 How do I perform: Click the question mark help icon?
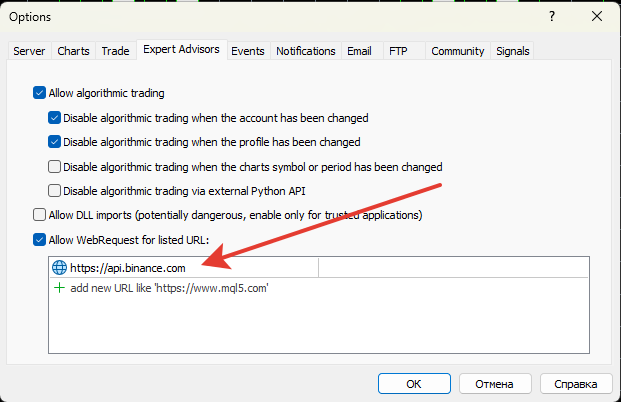pyautogui.click(x=552, y=17)
